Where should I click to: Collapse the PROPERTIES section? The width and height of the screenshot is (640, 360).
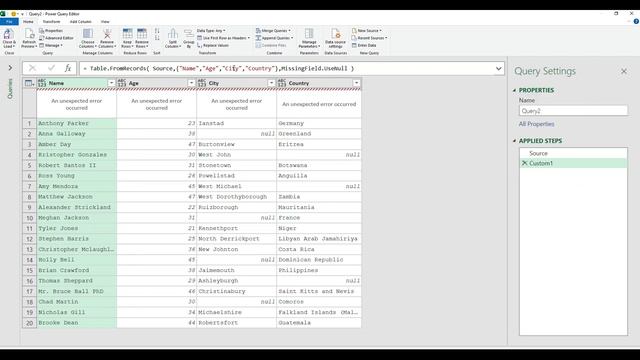point(514,90)
